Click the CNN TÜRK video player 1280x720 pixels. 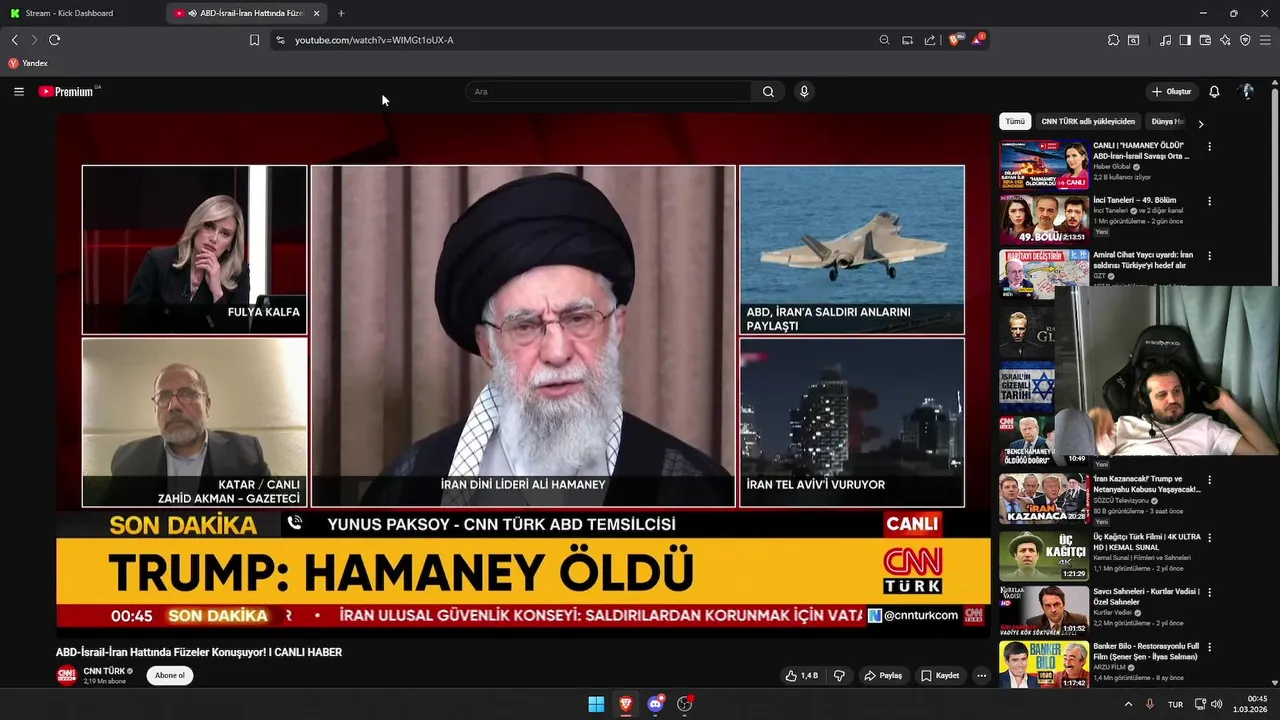tap(523, 374)
